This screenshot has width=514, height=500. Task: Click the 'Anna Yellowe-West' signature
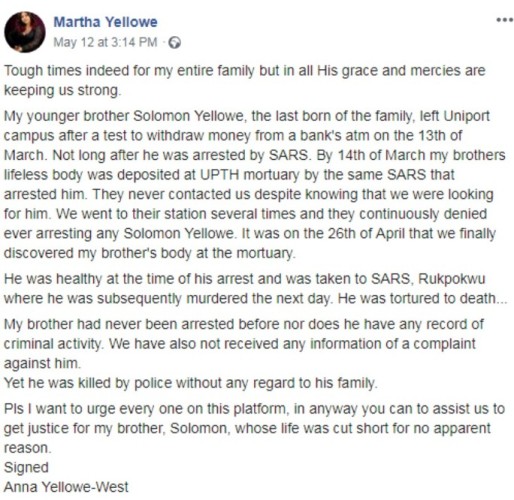click(x=66, y=487)
